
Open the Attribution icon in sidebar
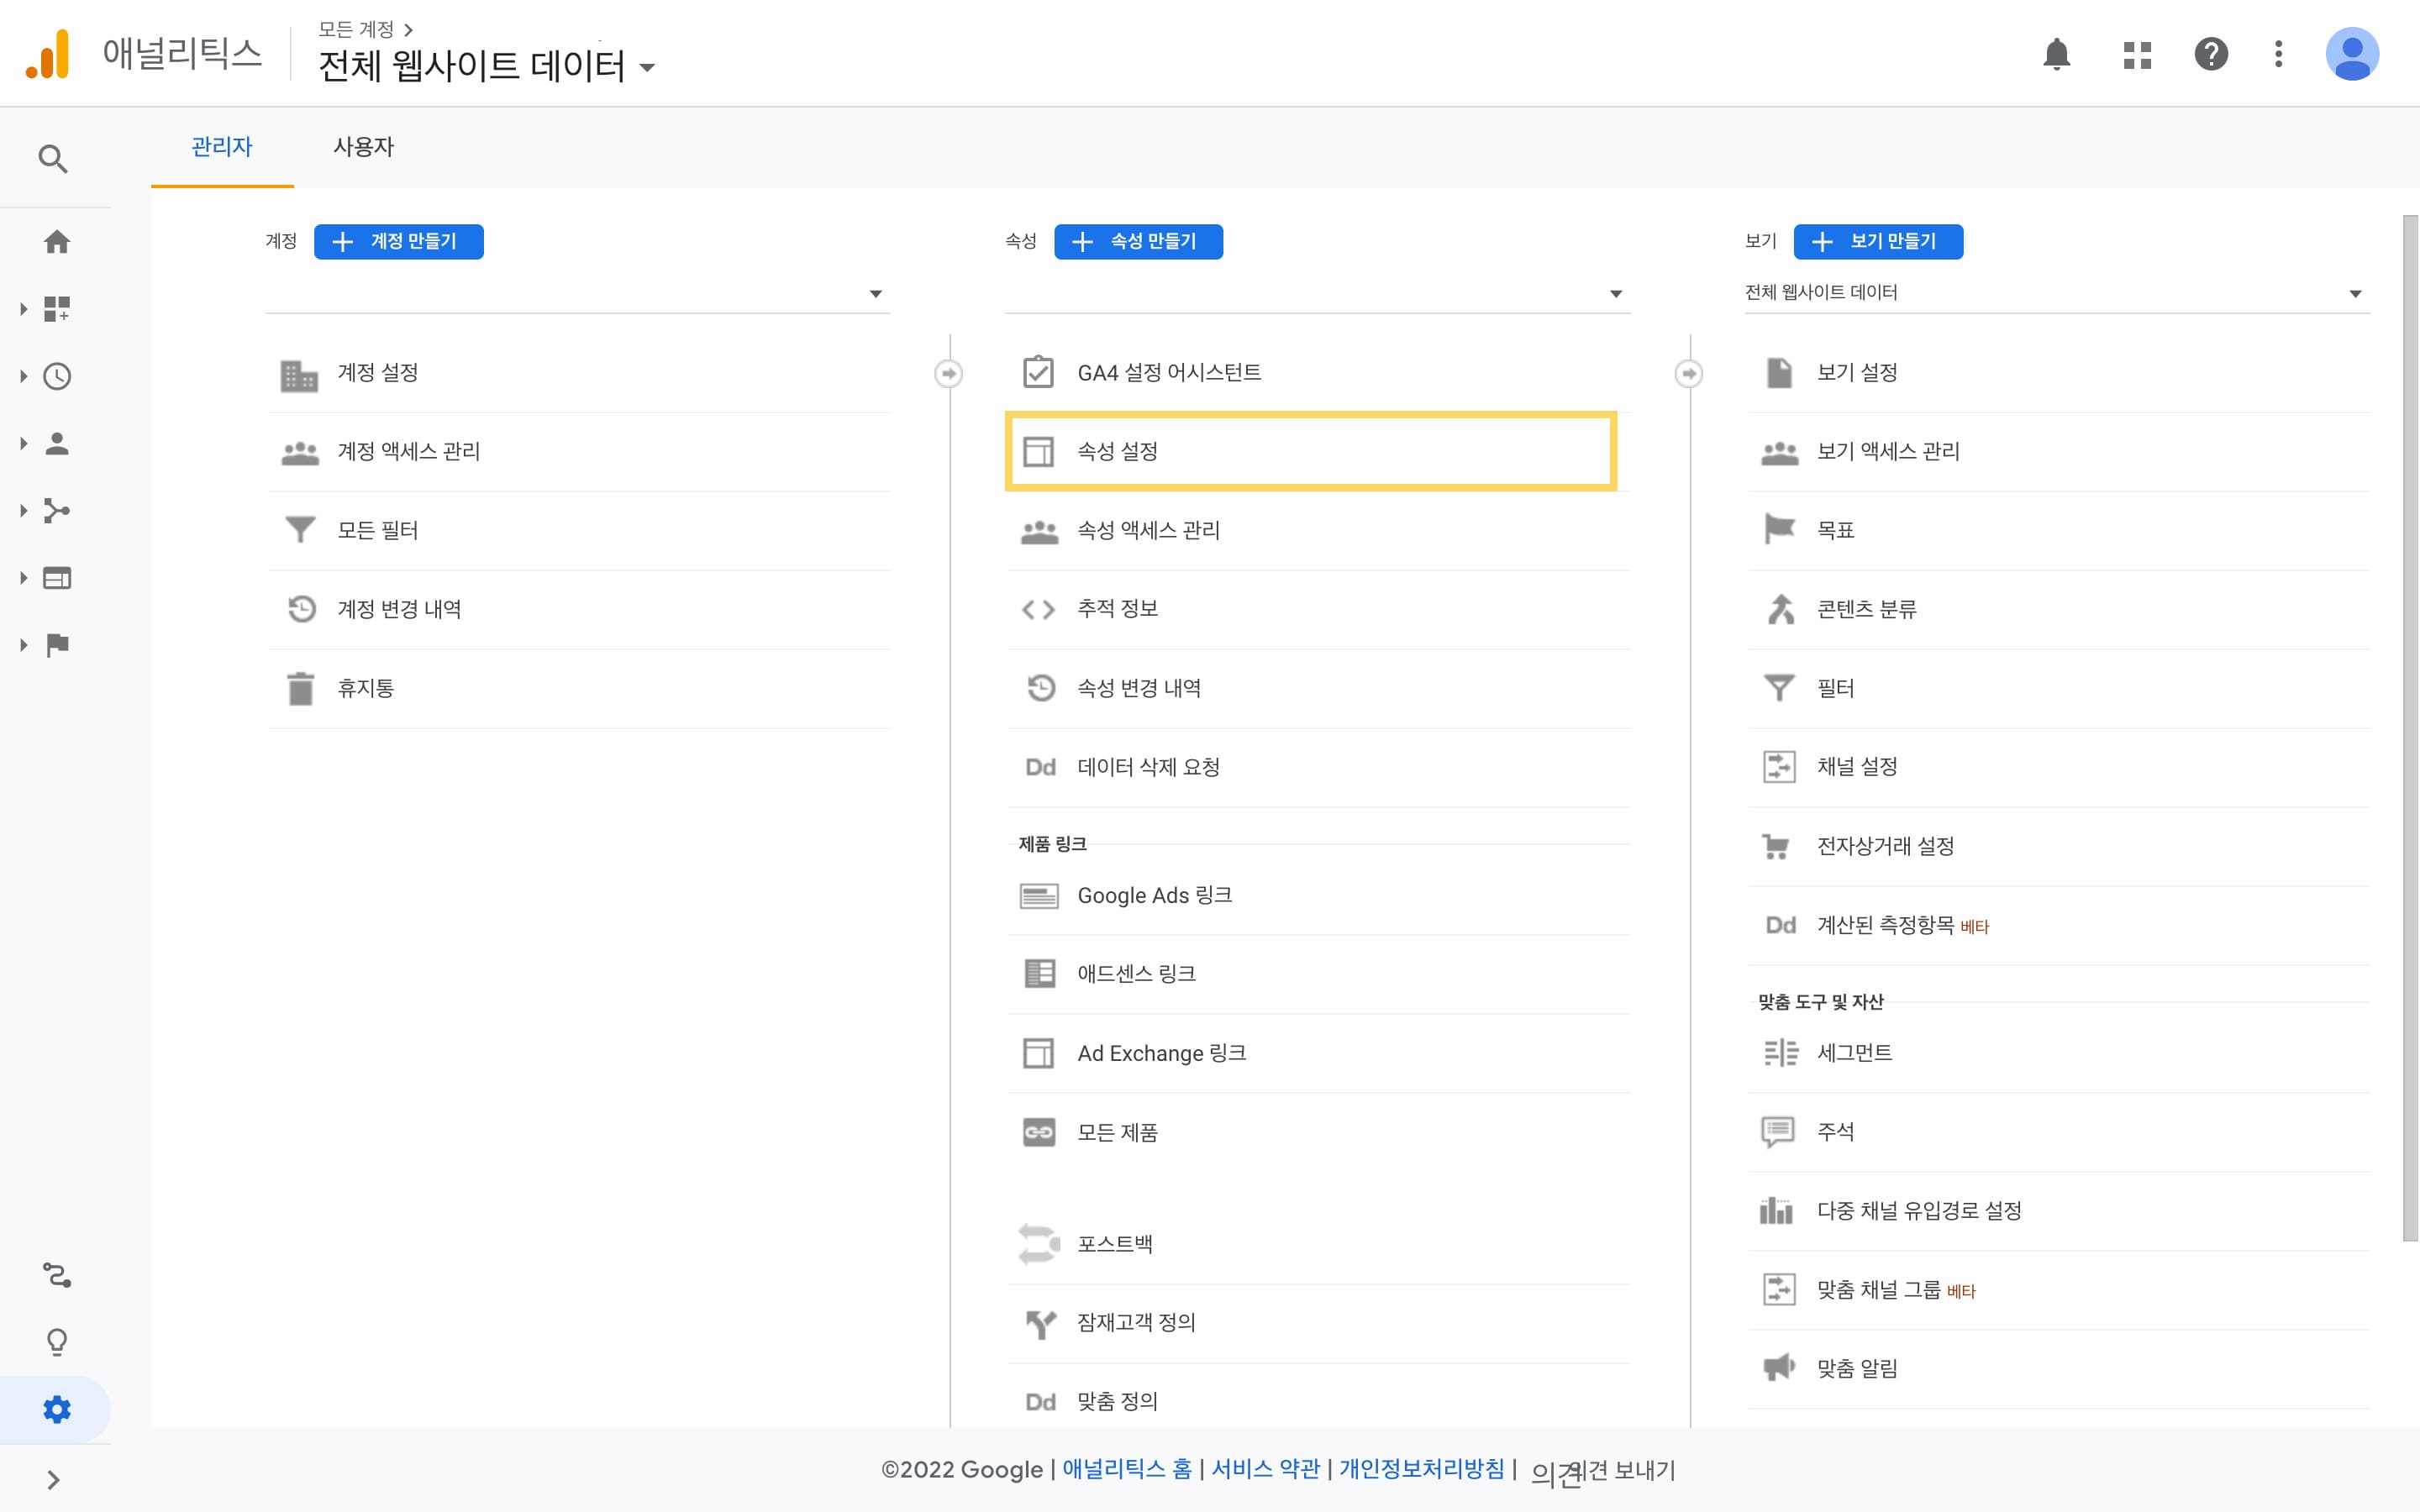pyautogui.click(x=57, y=1275)
